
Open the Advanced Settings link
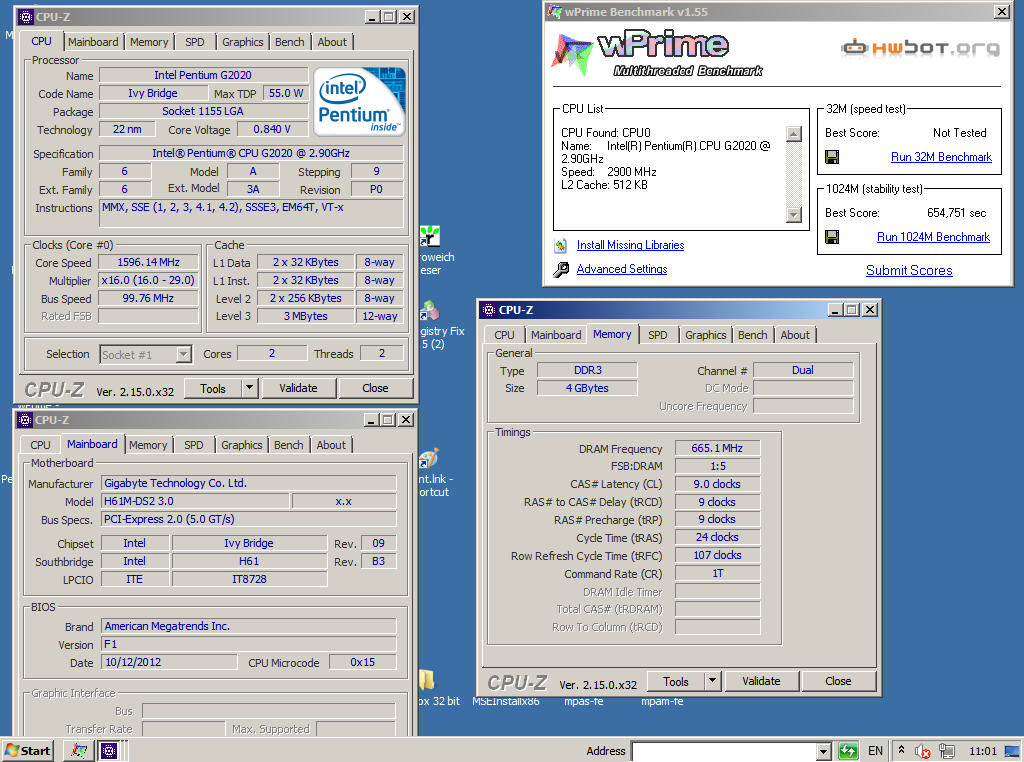tap(622, 269)
